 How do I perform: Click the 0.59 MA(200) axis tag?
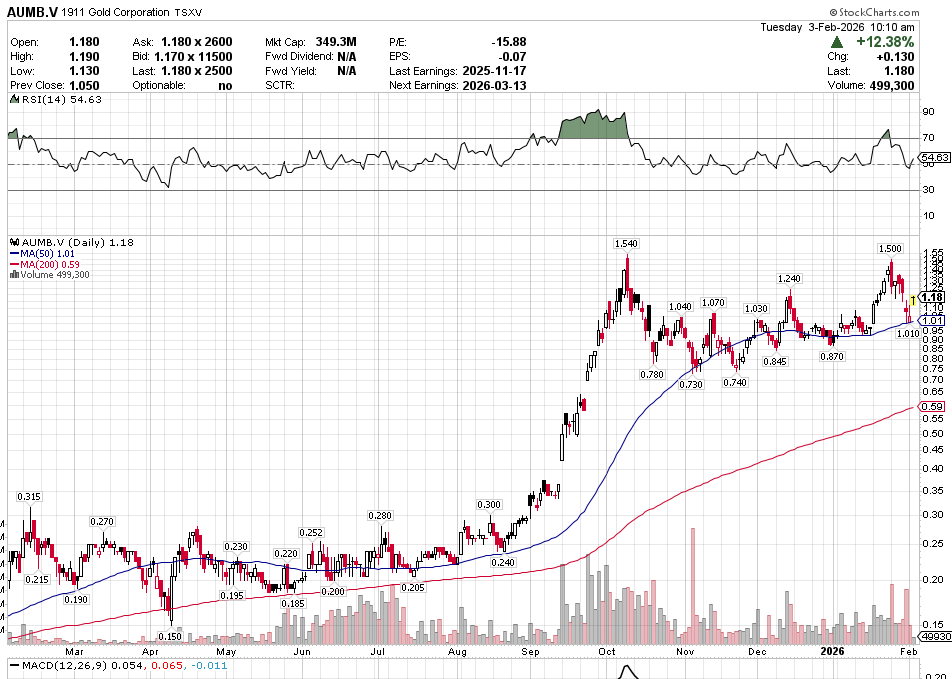click(x=933, y=407)
